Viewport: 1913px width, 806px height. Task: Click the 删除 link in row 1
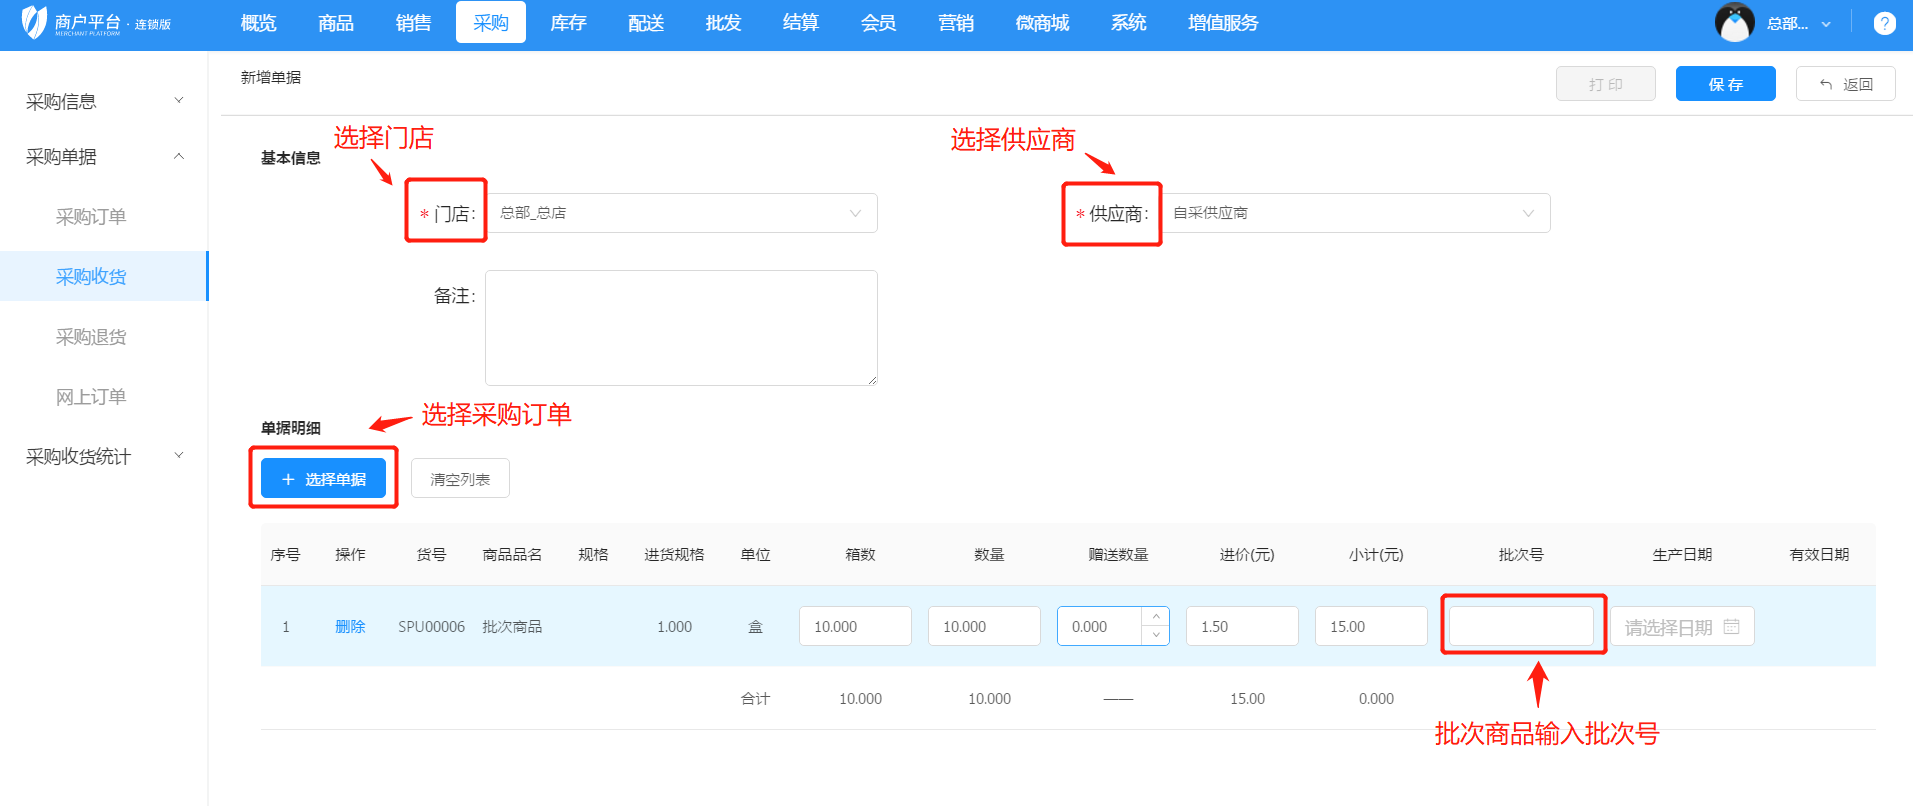tap(350, 627)
